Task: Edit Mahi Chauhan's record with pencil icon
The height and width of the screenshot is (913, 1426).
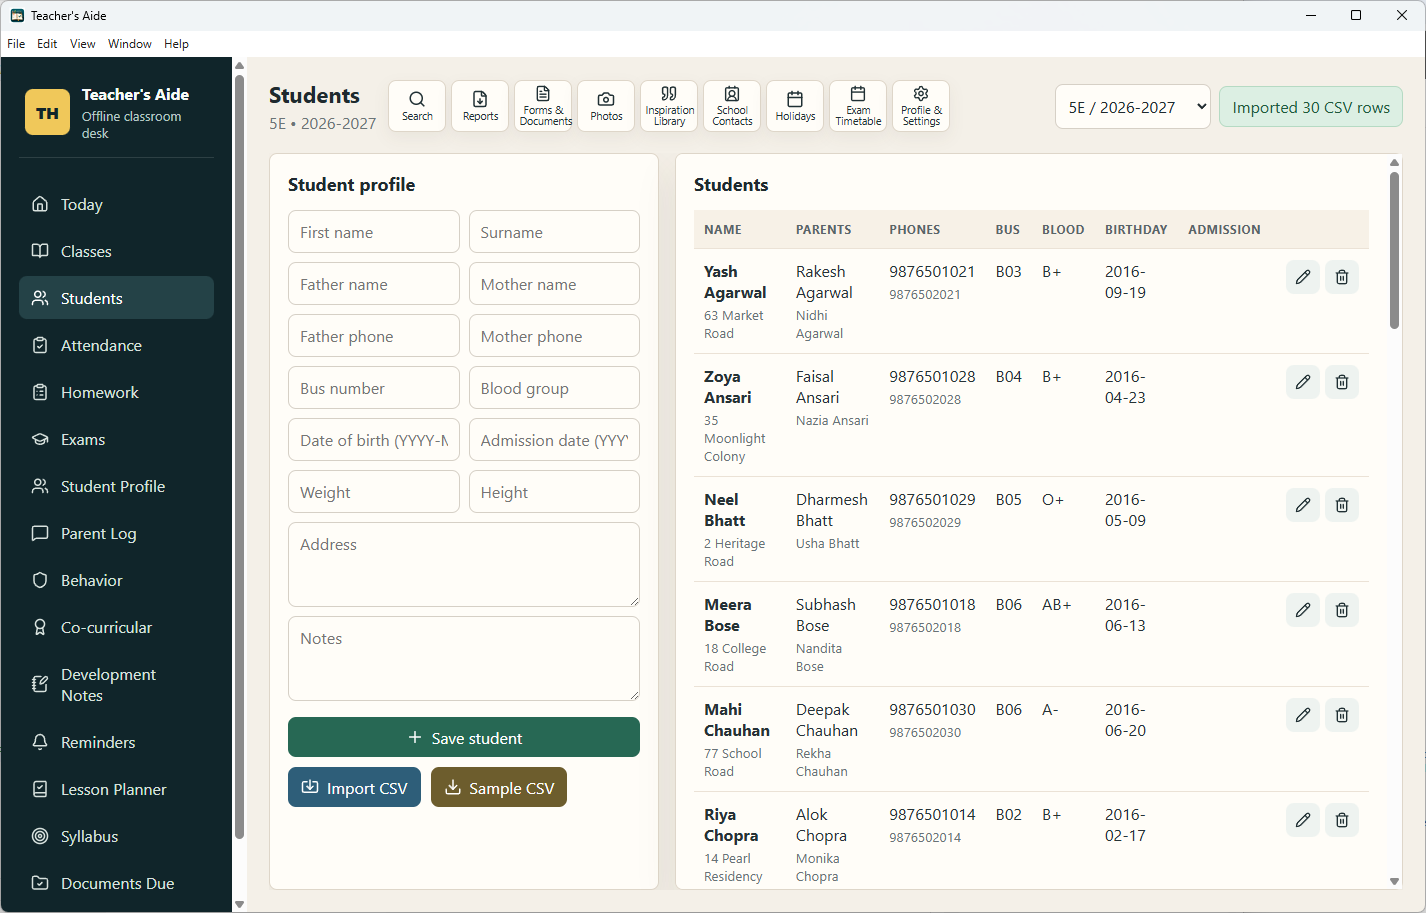Action: pyautogui.click(x=1303, y=715)
